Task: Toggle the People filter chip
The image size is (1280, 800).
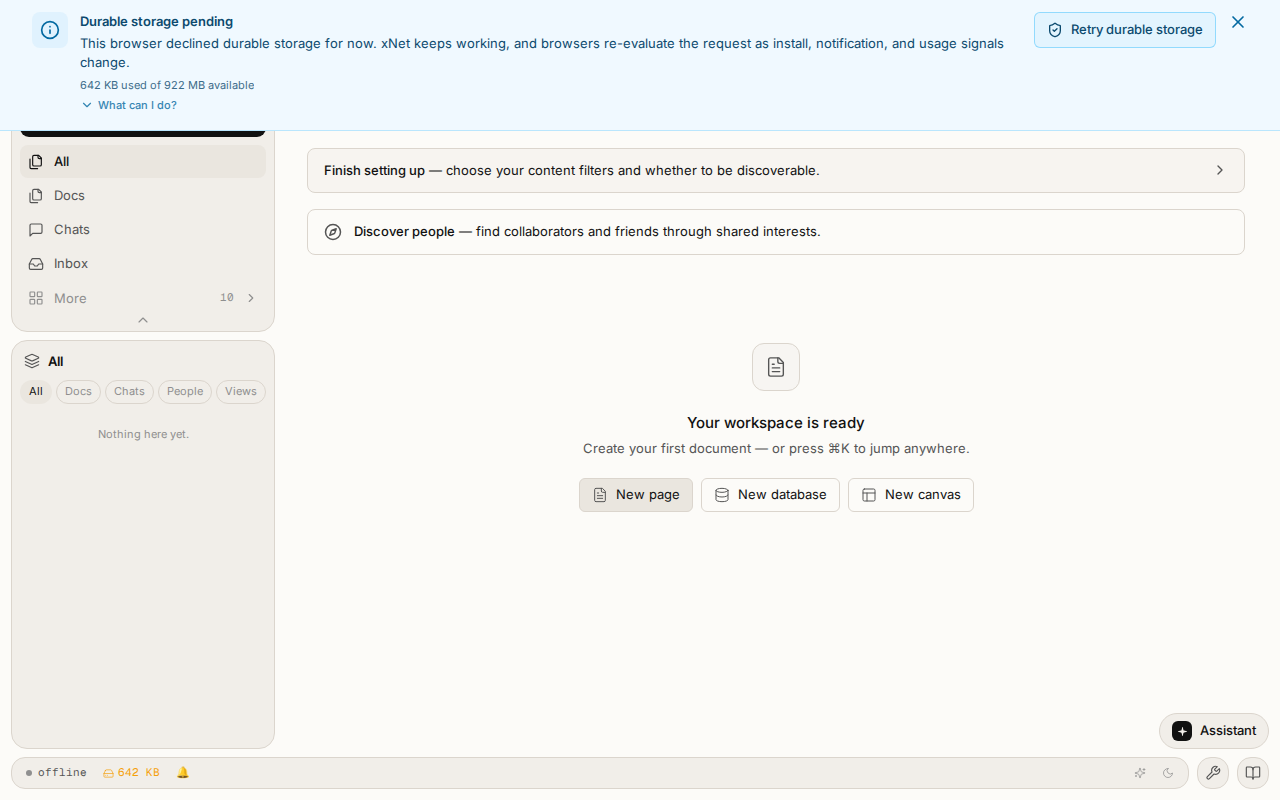Action: coord(185,392)
